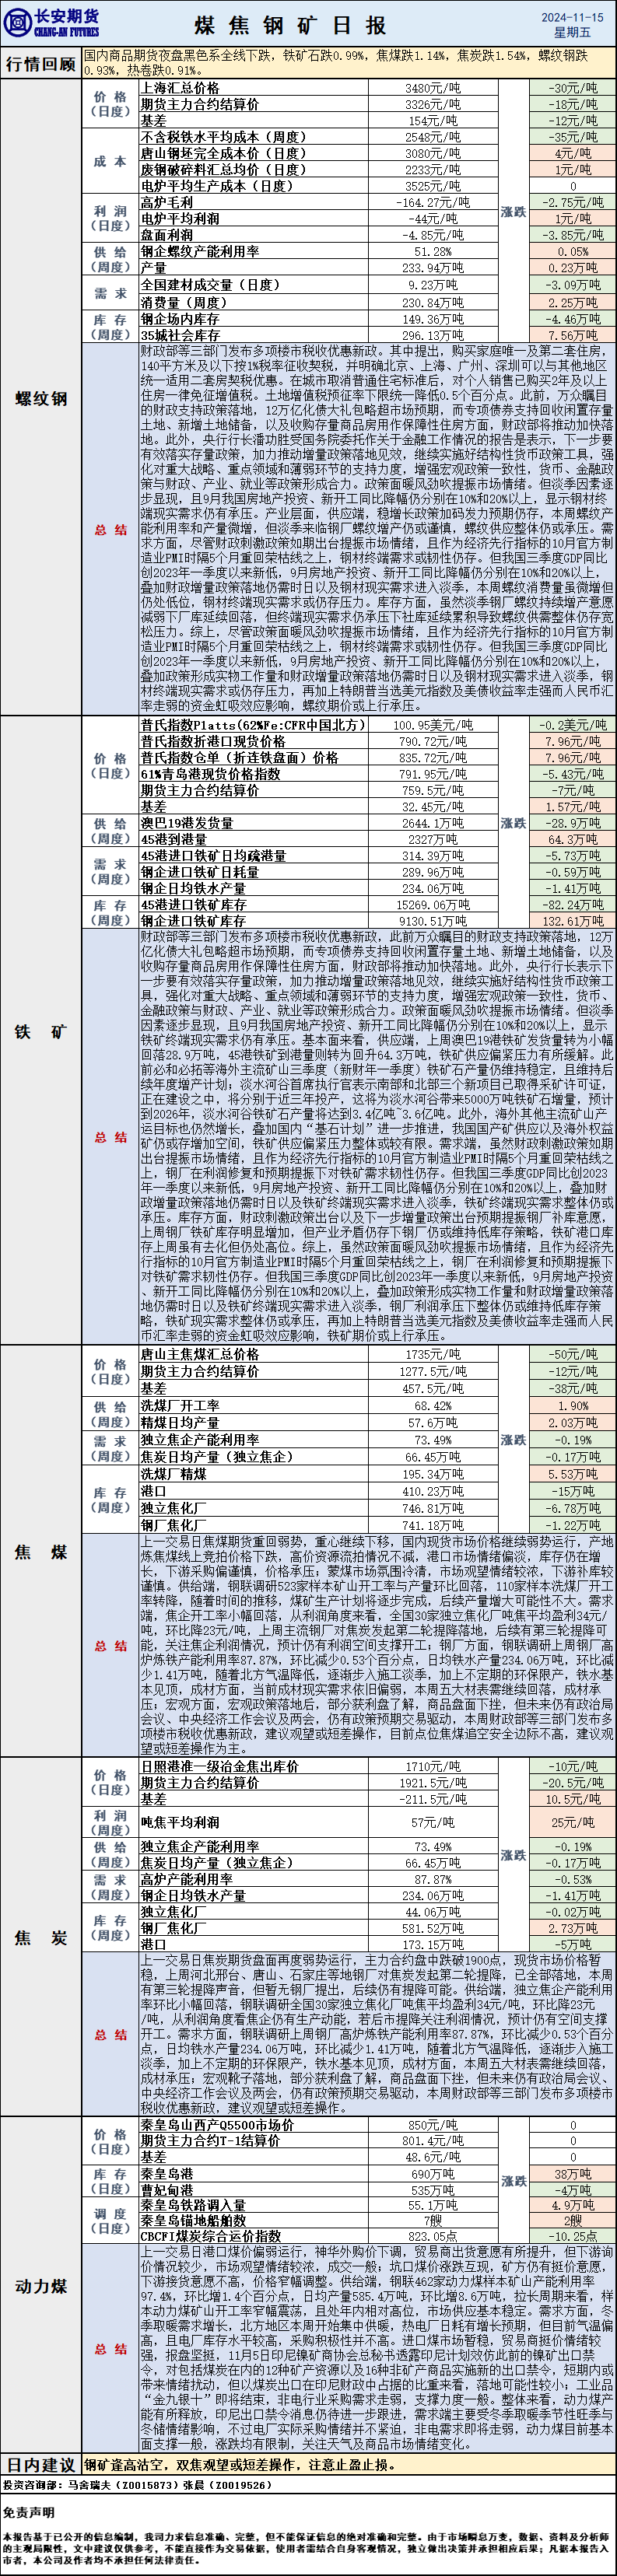This screenshot has width=617, height=2576.
Task: Click the 唐山钢坯完全成本价(日度) row label
Action: (x=224, y=153)
